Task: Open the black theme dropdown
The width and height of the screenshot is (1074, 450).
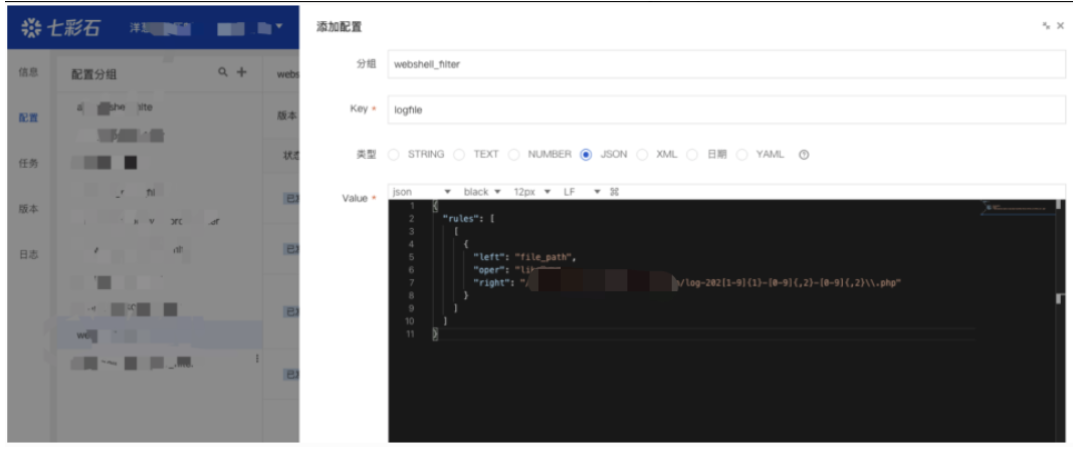Action: (x=482, y=192)
